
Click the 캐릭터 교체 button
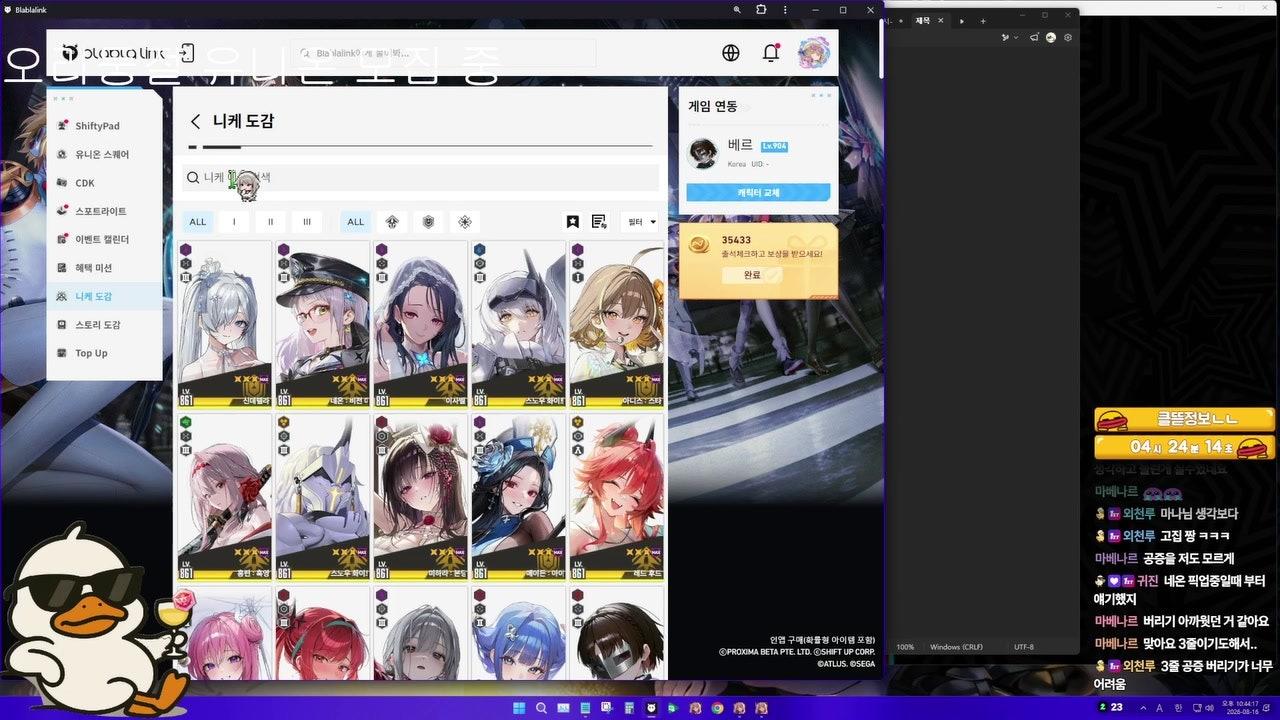point(758,193)
